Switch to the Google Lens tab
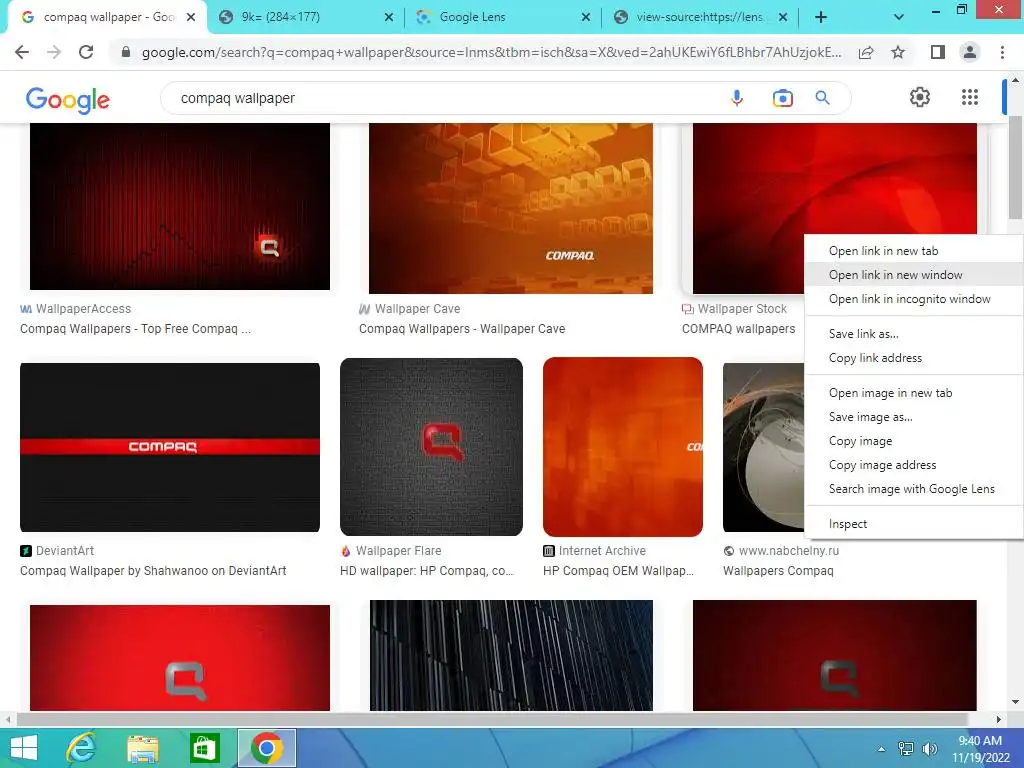The height and width of the screenshot is (768, 1024). coord(502,17)
